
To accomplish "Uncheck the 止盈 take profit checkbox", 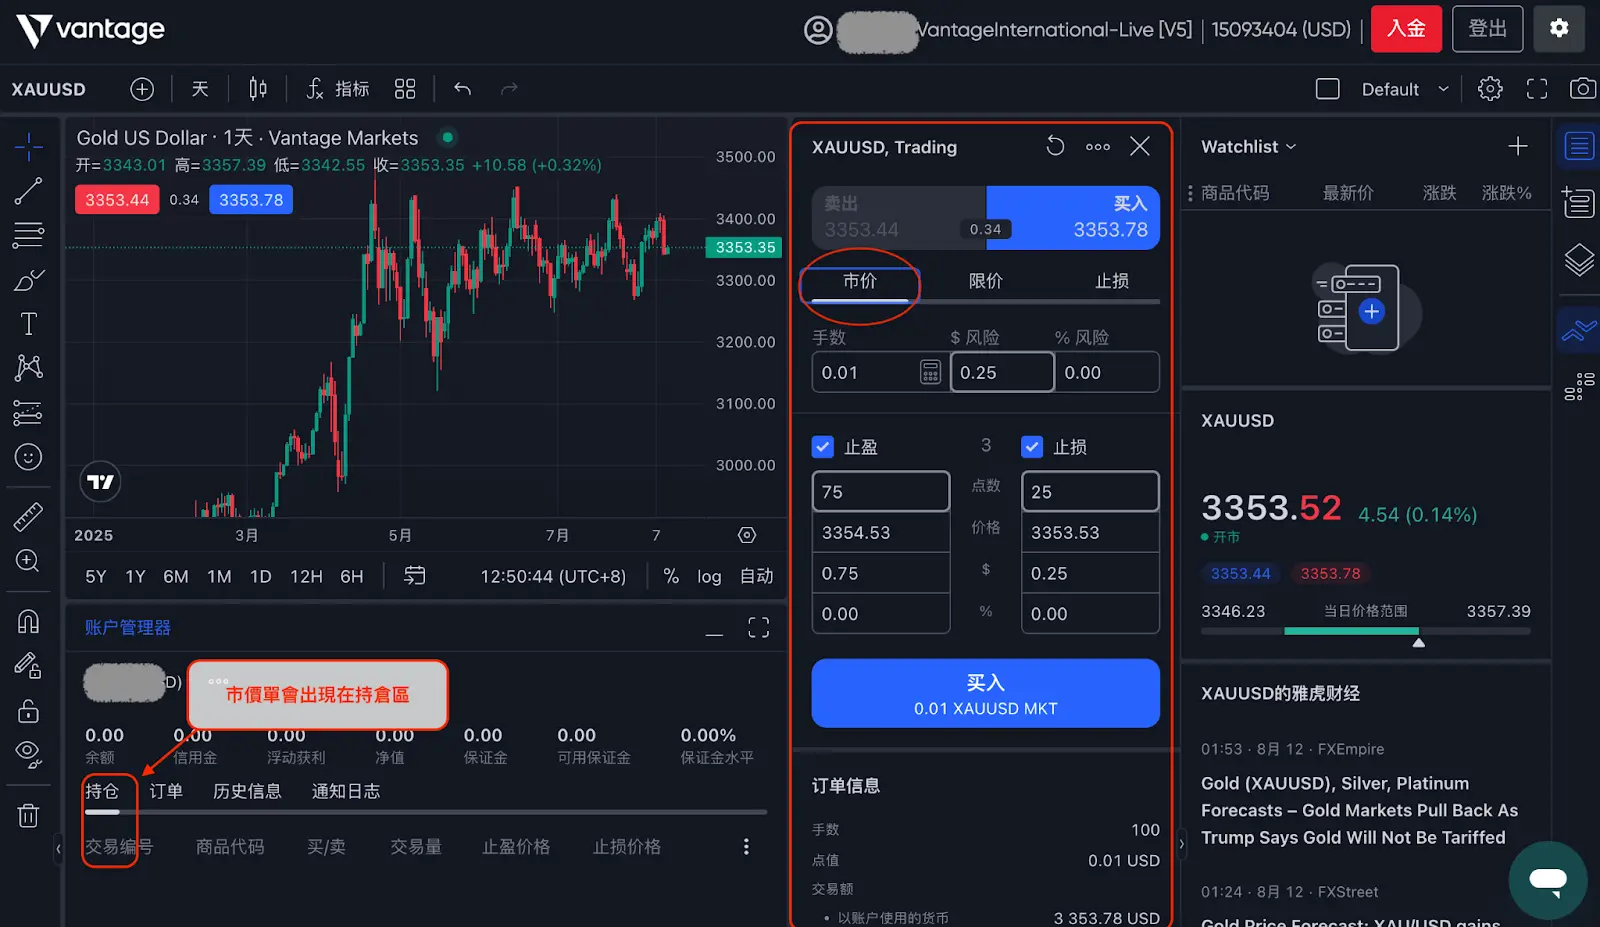I will pyautogui.click(x=823, y=447).
